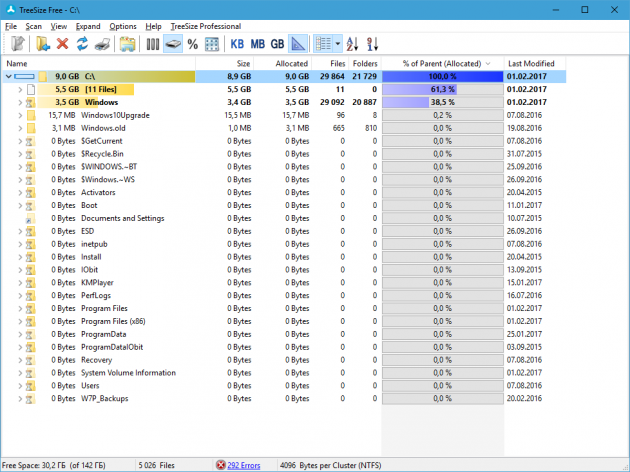Sort by the Files column header
630x472 pixels.
click(330, 63)
